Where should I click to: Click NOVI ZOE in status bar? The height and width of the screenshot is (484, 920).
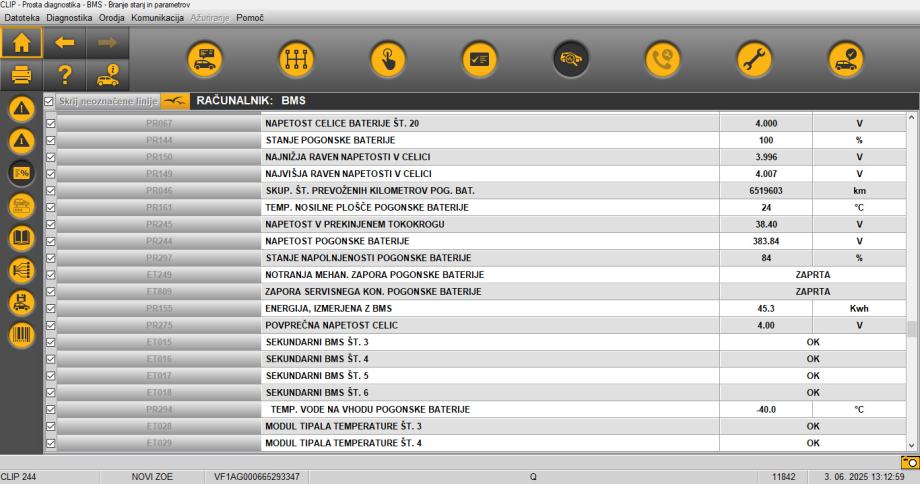(152, 477)
